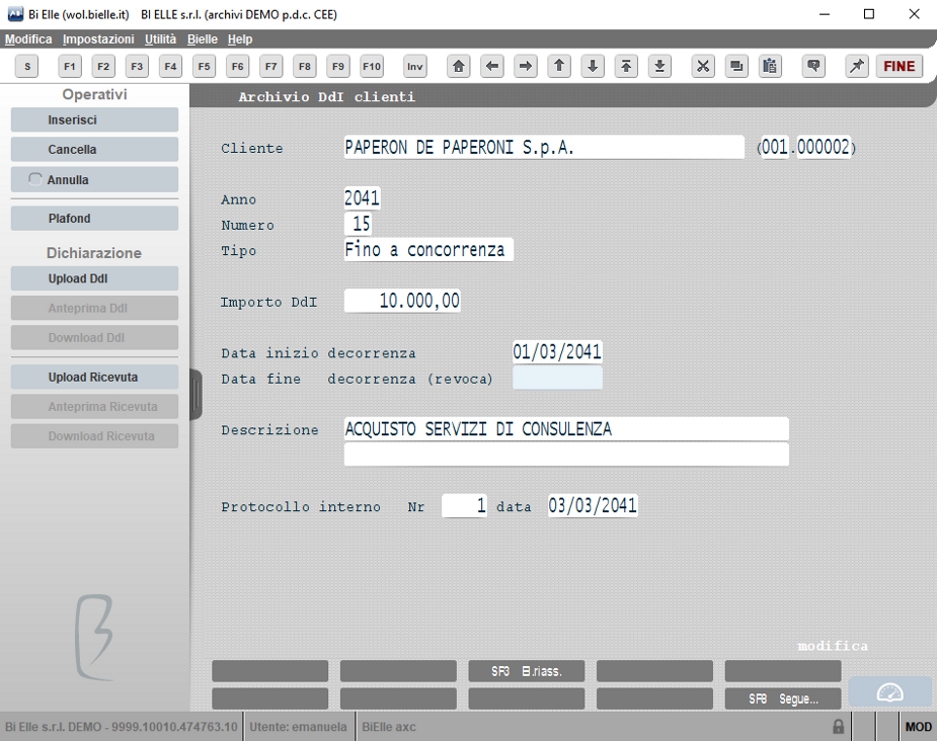Click the S key button in toolbar
This screenshot has width=937, height=741.
point(27,66)
